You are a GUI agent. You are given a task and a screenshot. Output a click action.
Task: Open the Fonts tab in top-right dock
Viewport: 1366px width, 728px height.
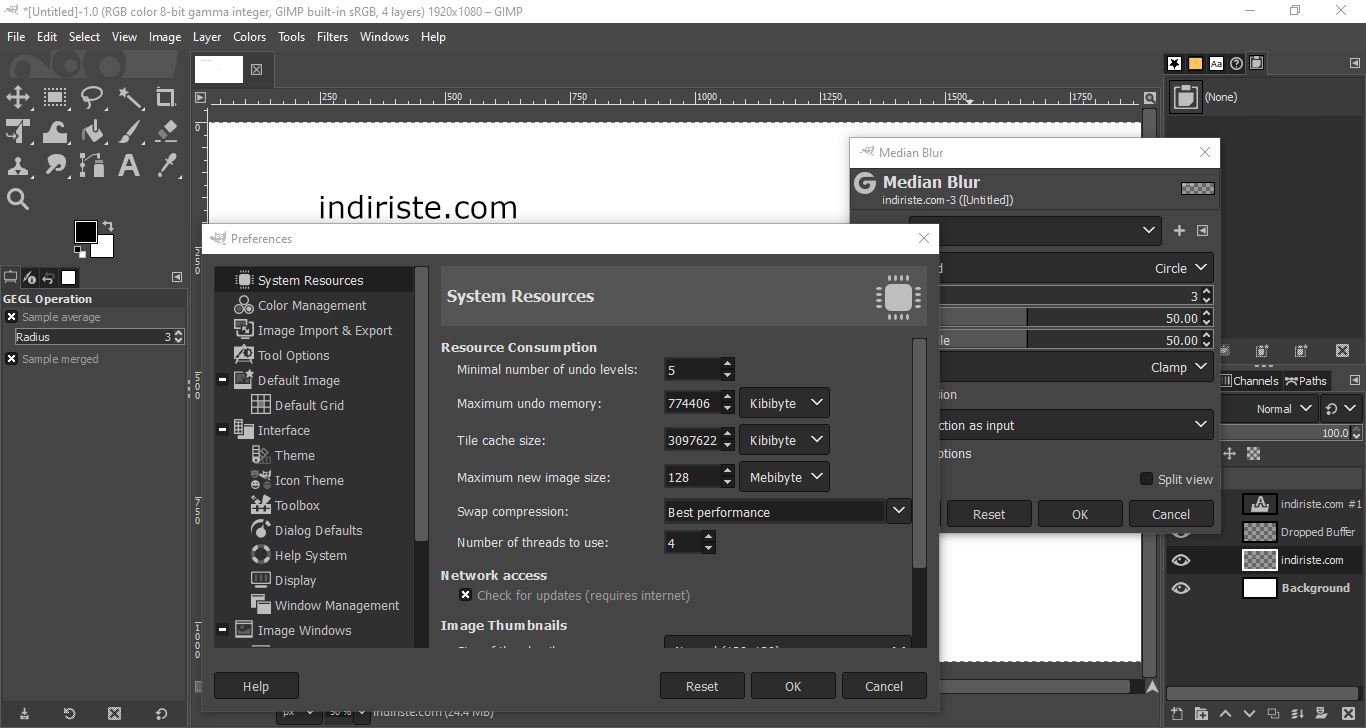1216,63
